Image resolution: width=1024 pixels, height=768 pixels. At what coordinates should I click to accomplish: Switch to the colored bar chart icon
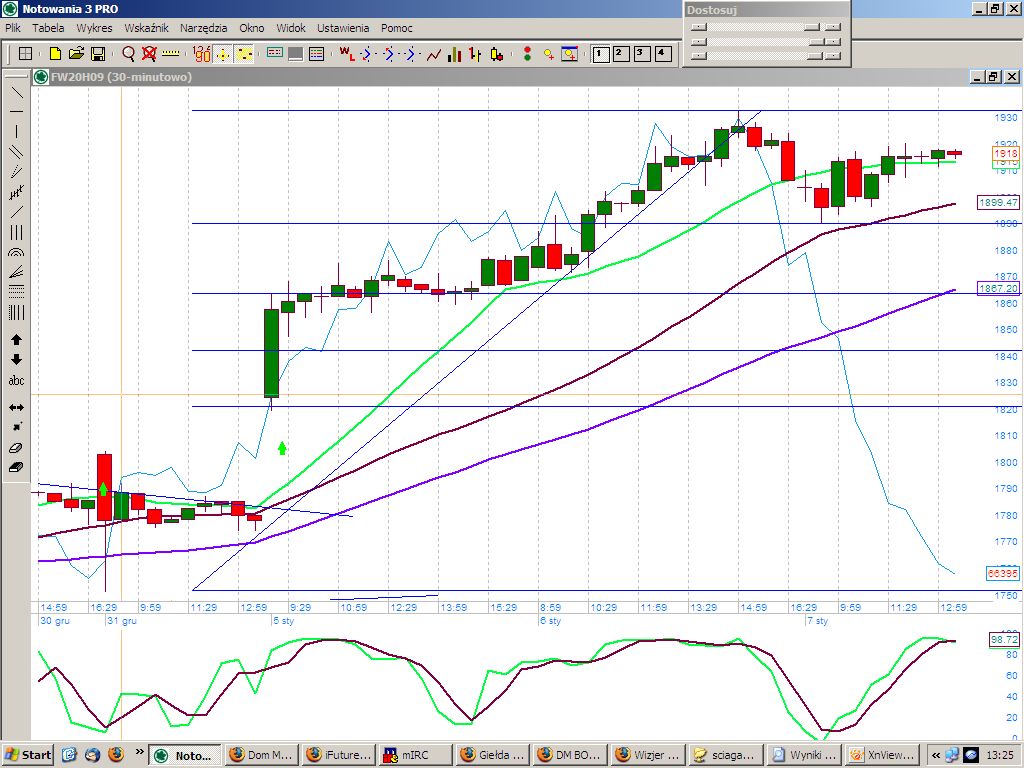click(x=454, y=54)
